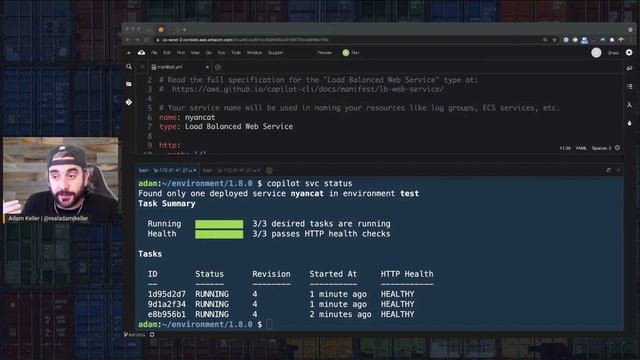Click line 6 "name: nyancat"
Image resolution: width=640 pixels, height=360 pixels.
187,117
